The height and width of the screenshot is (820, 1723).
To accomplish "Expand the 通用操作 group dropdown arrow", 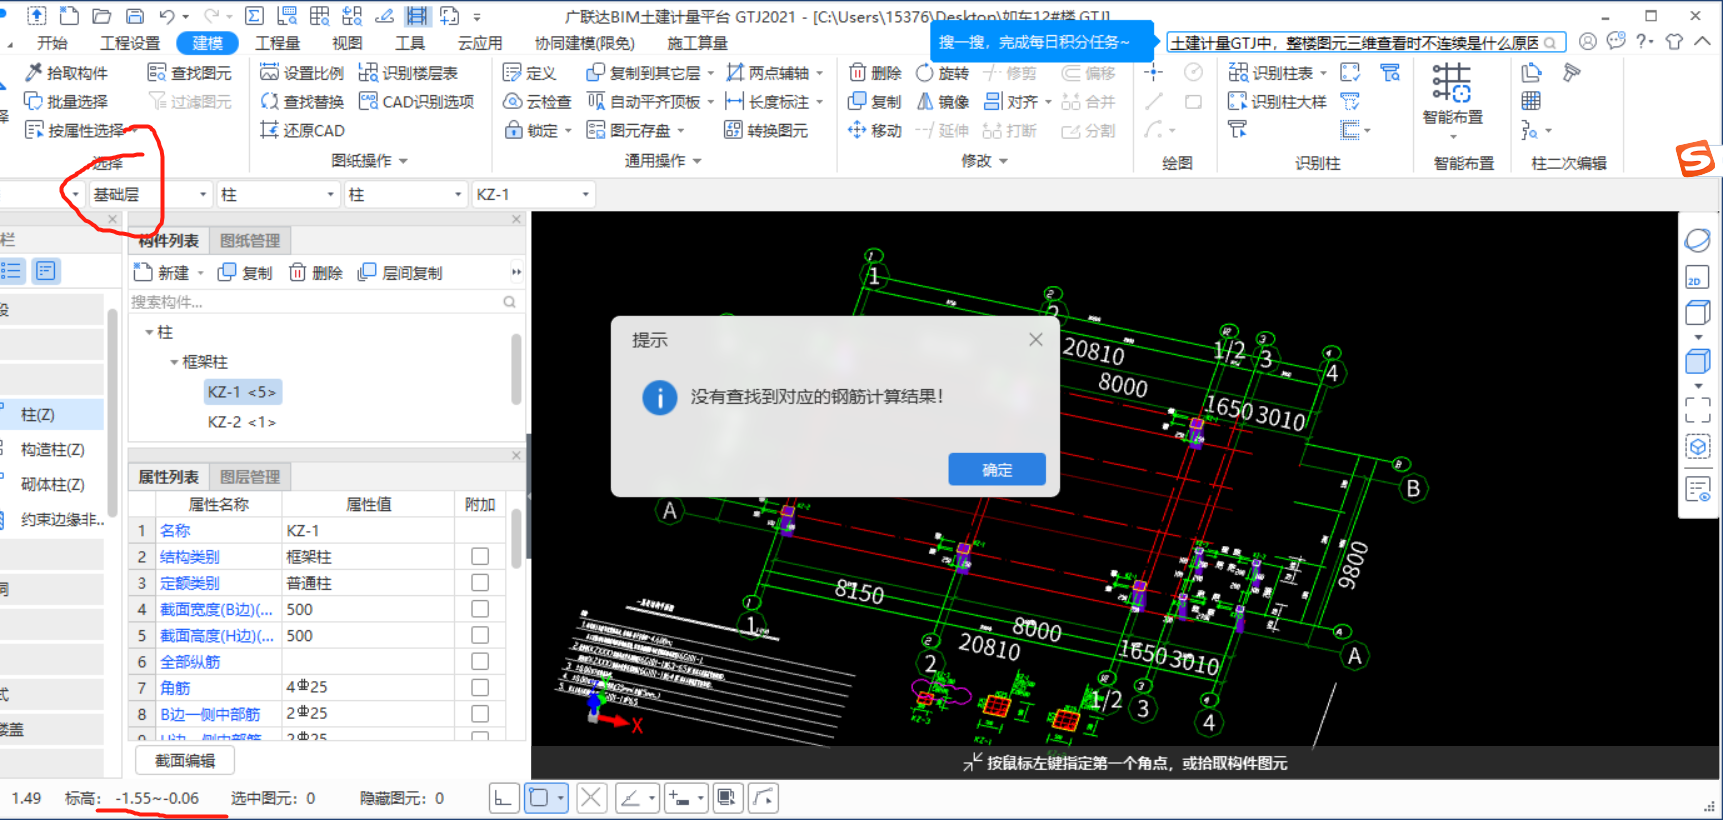I will coord(697,161).
